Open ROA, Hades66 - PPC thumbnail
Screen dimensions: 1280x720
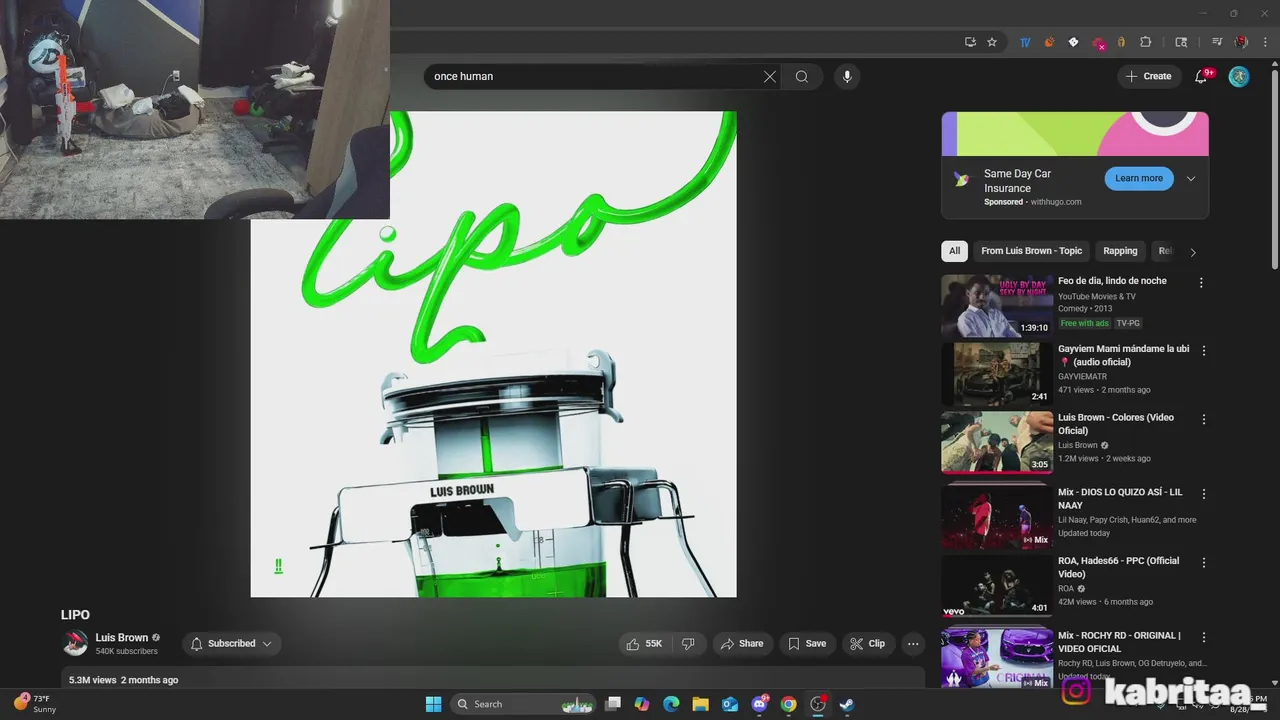click(x=997, y=585)
